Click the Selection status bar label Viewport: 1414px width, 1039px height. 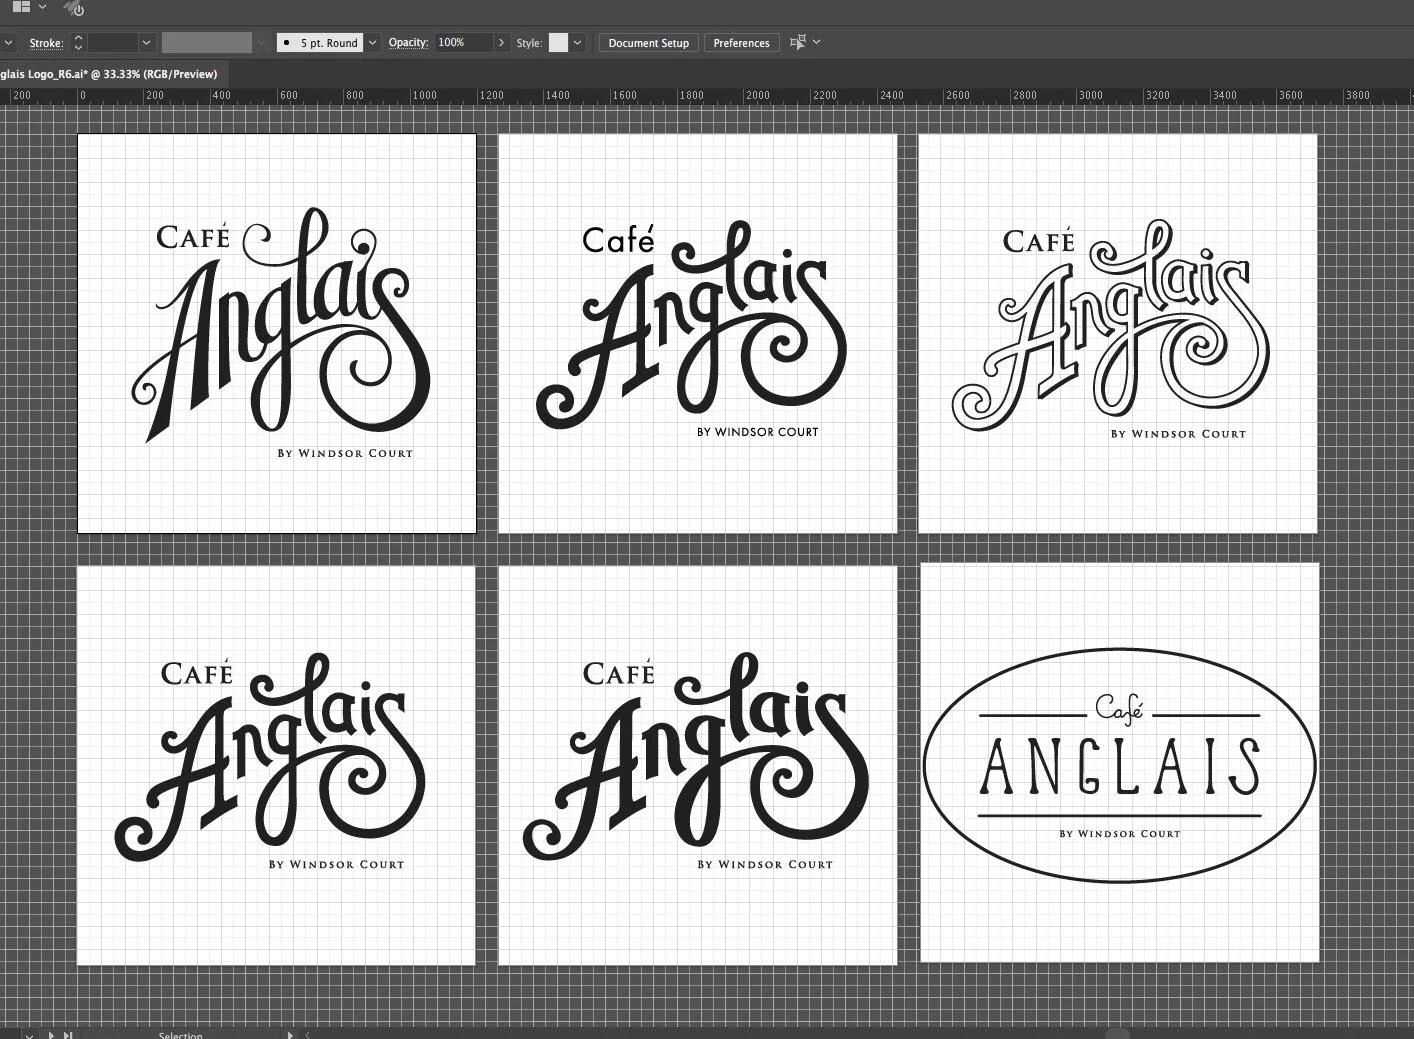tap(180, 1035)
